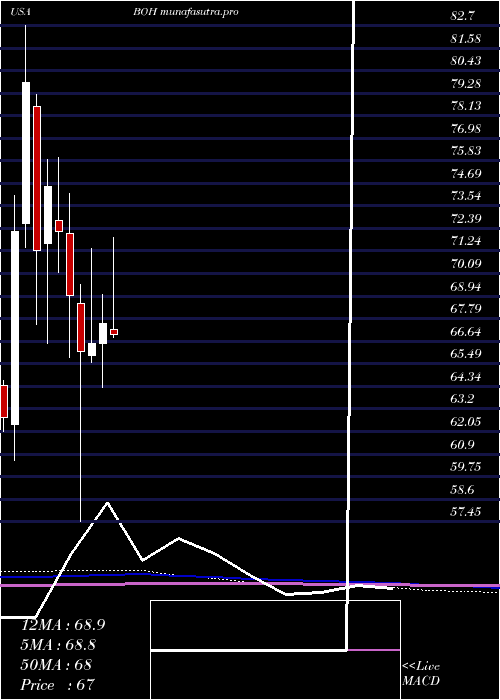Select the tallest white candlestick near 79.28
The height and width of the screenshot is (700, 500).
pyautogui.click(x=26, y=153)
